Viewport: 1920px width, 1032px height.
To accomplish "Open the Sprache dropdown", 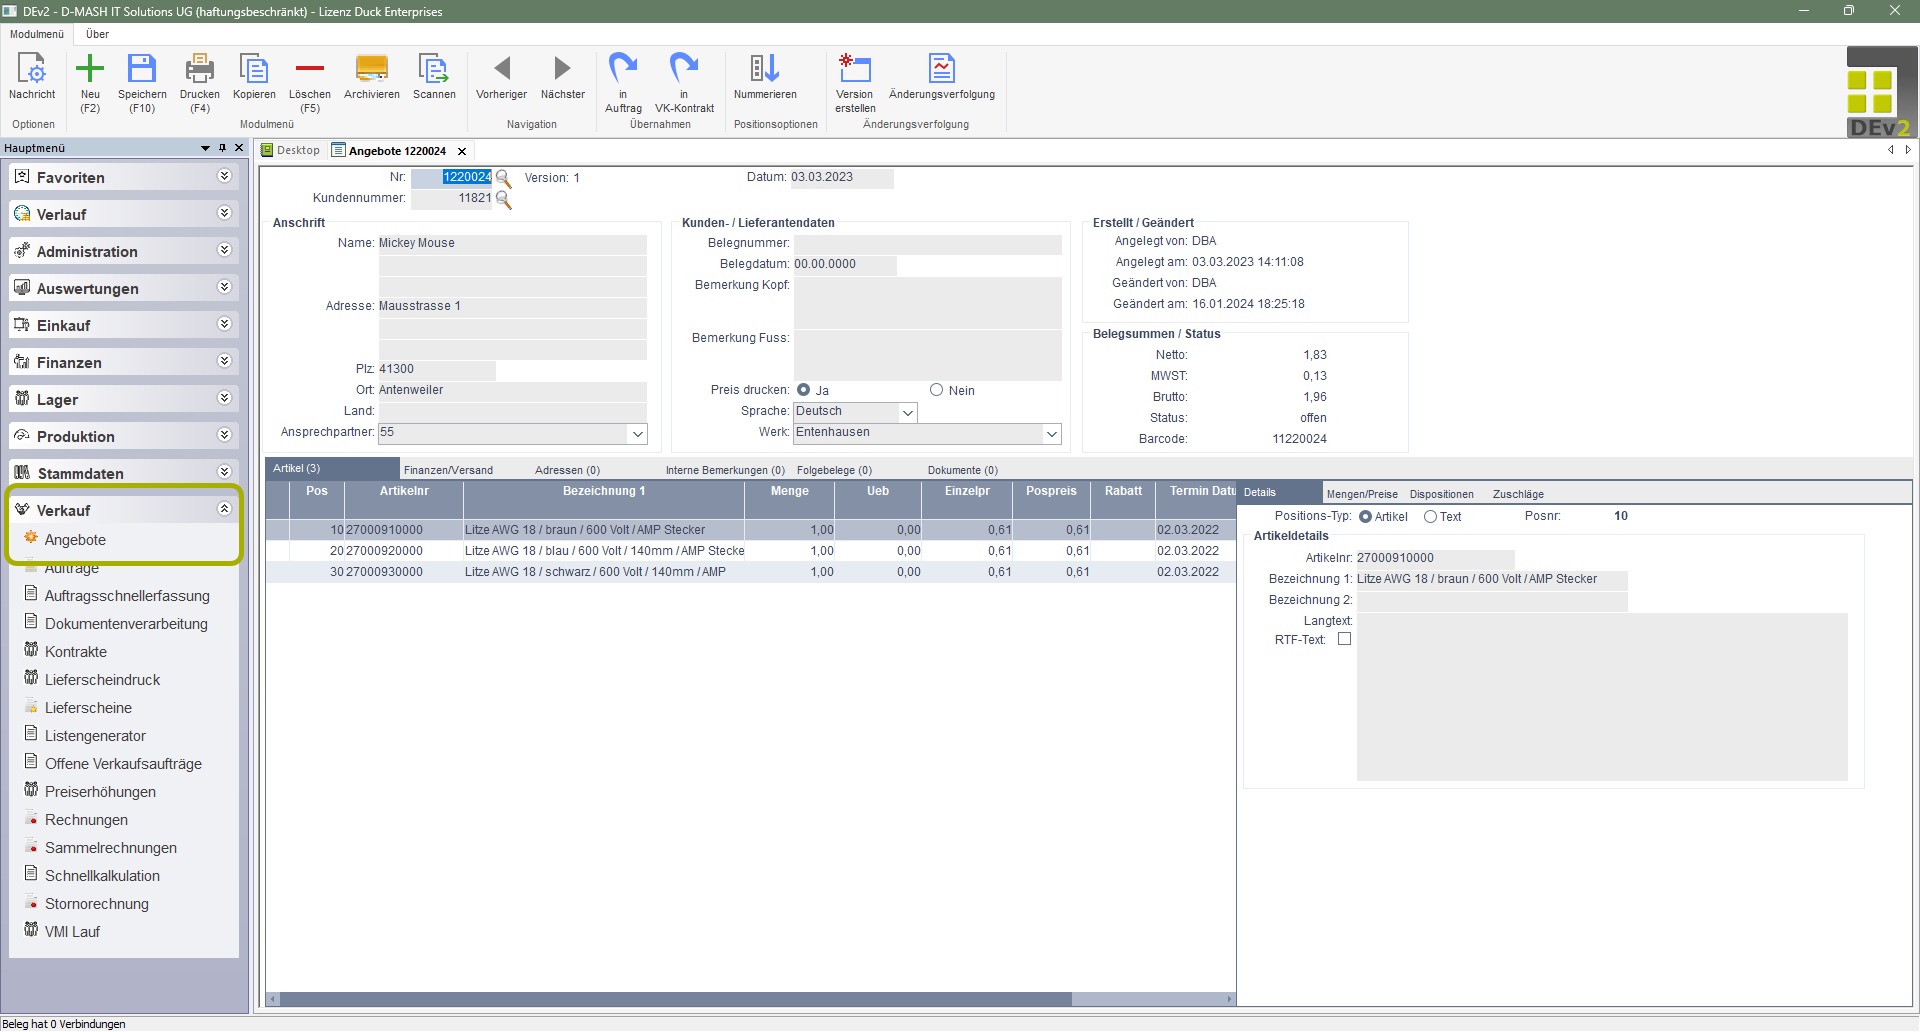I will point(908,412).
